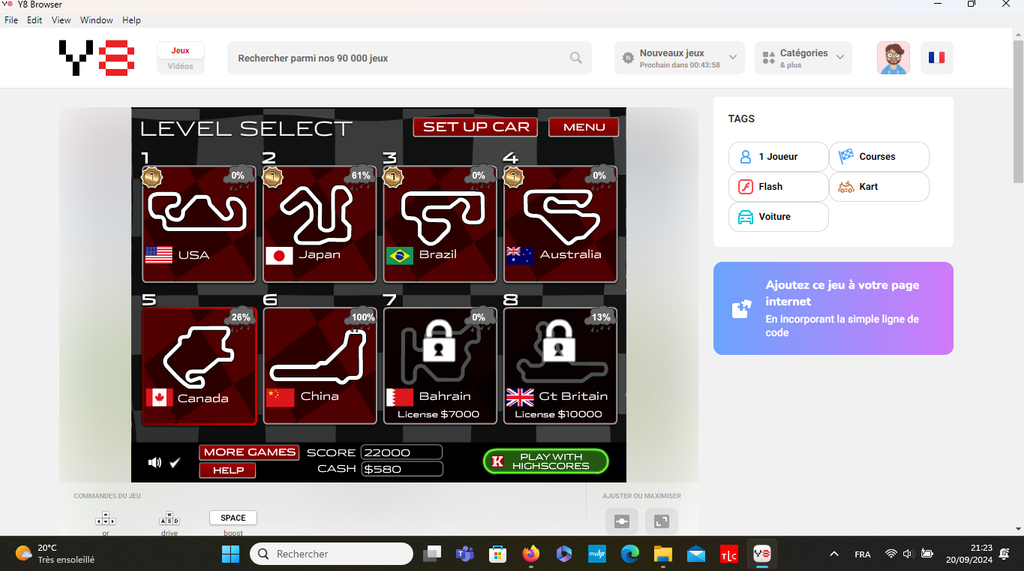Open notifications bell icon
Viewport: 1024px width, 571px height.
[x=1004, y=554]
